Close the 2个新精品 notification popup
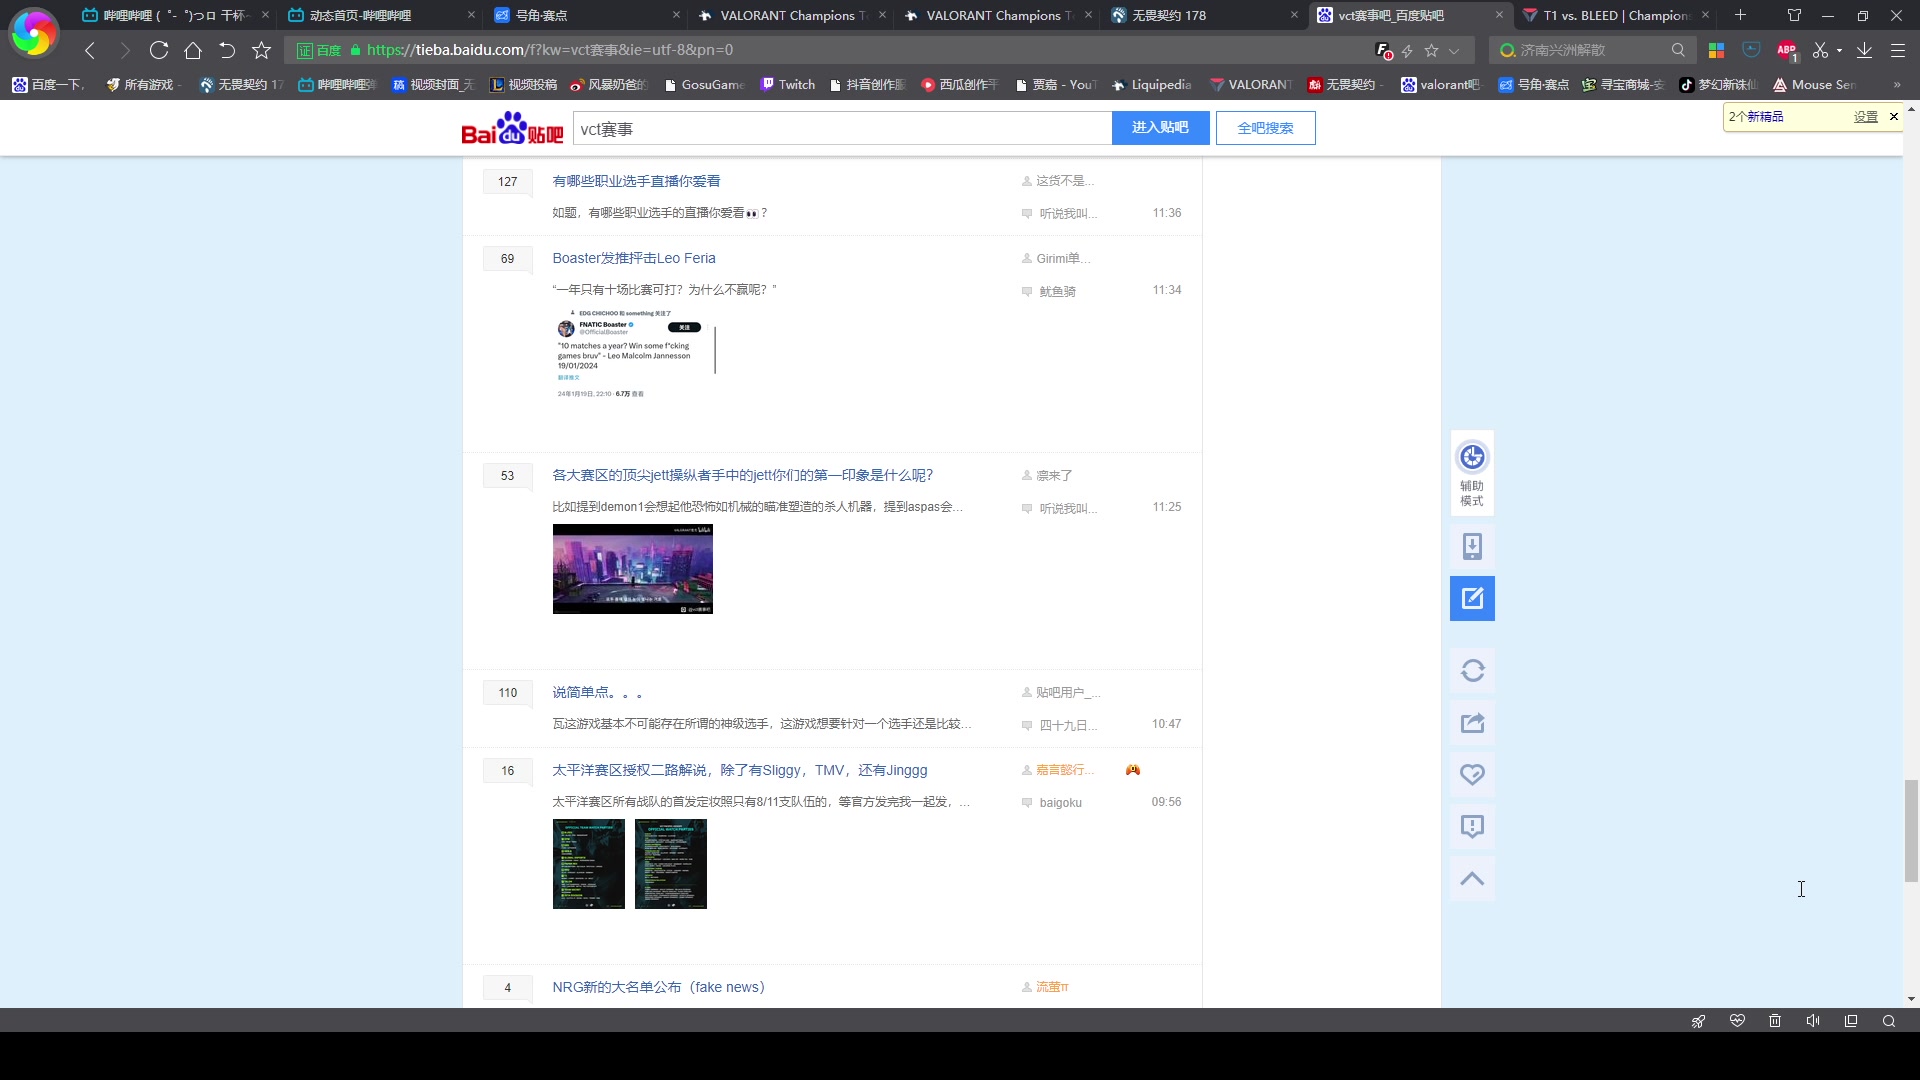1920x1080 pixels. coord(1893,117)
